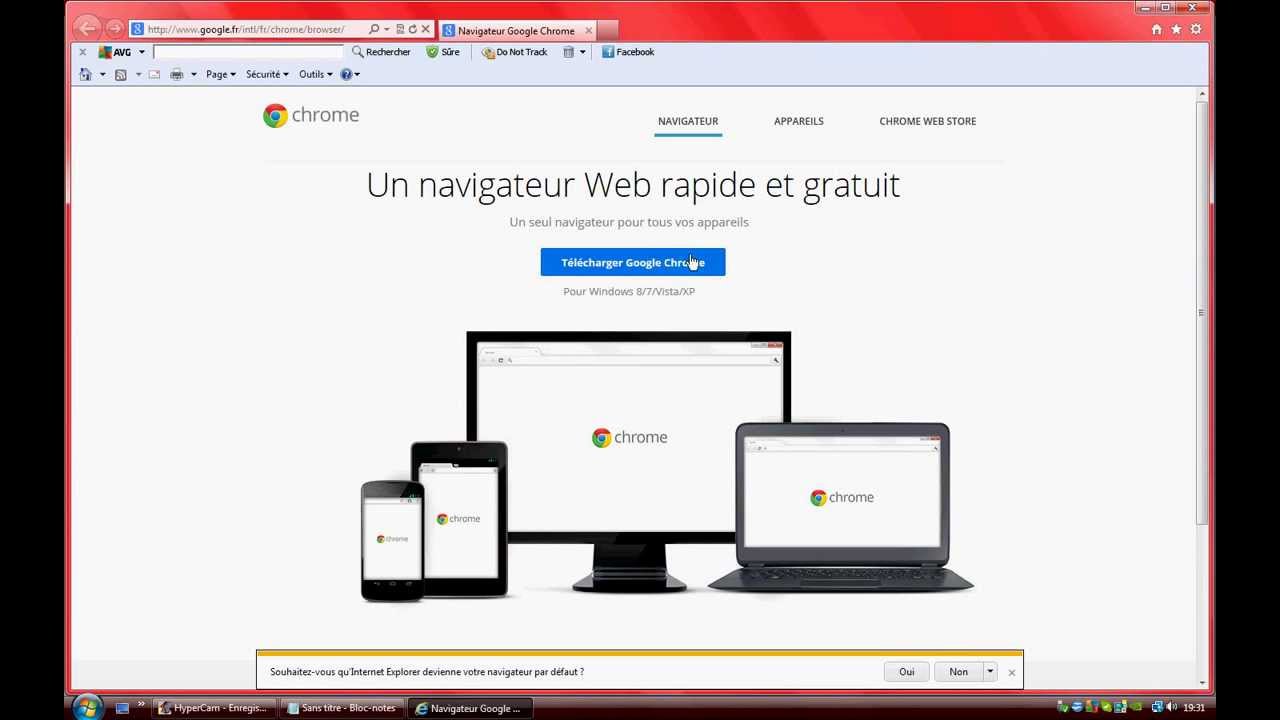The height and width of the screenshot is (720, 1280).
Task: Open the Windows Start orb
Action: [x=87, y=707]
